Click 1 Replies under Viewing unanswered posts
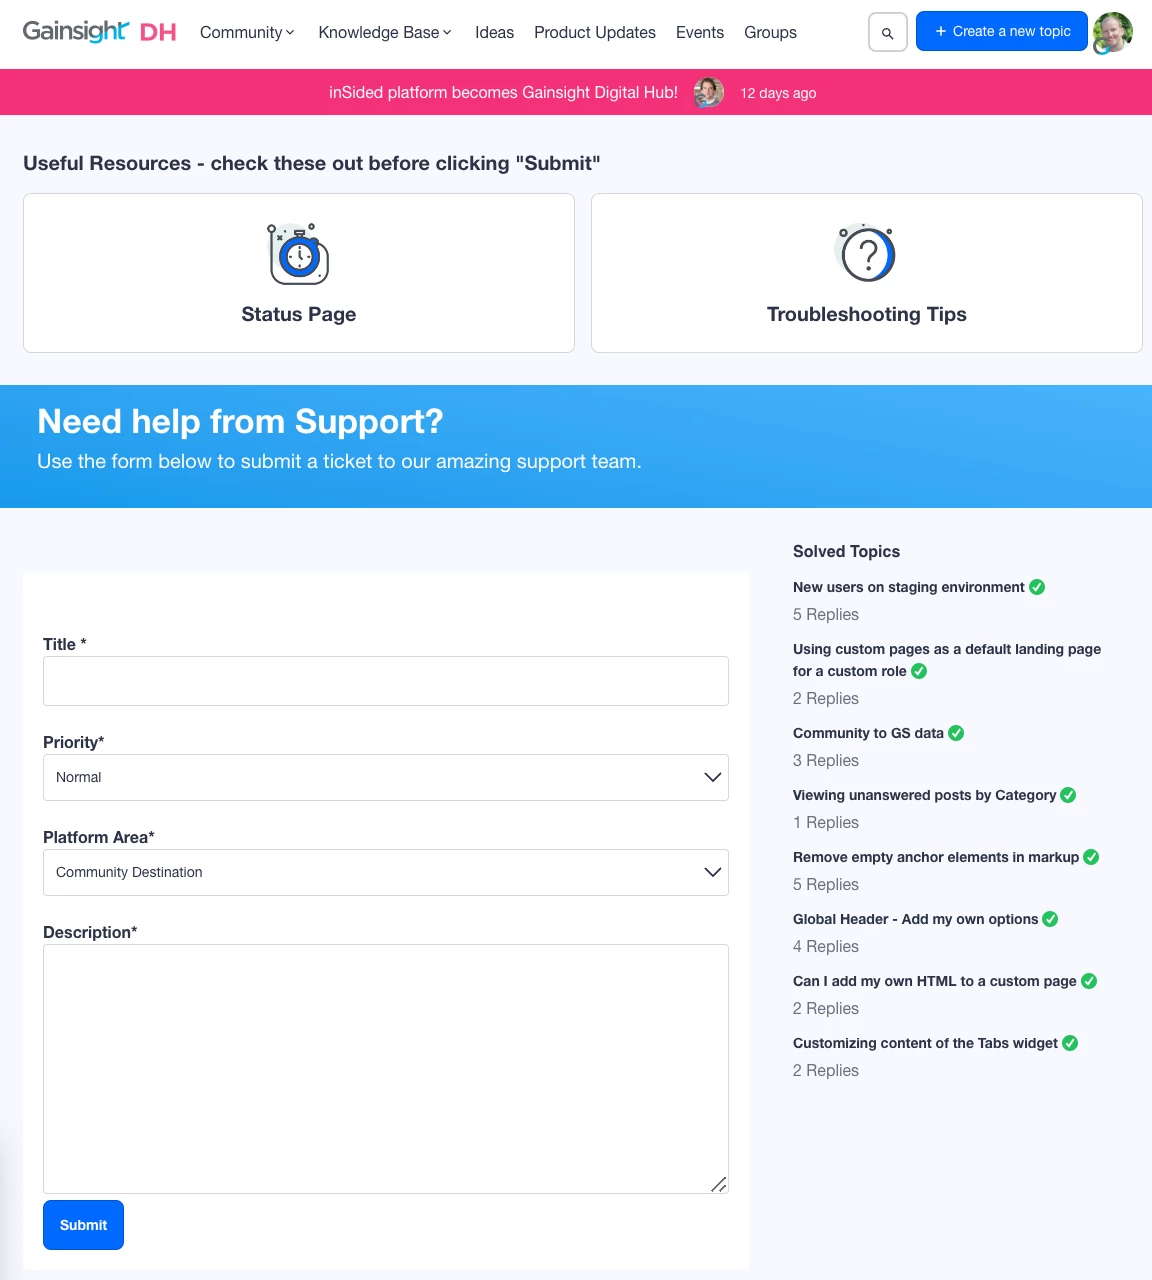 click(826, 822)
